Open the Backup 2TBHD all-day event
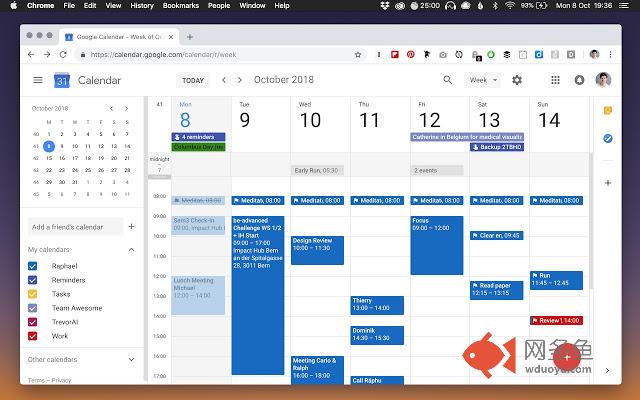640x400 pixels. click(497, 147)
